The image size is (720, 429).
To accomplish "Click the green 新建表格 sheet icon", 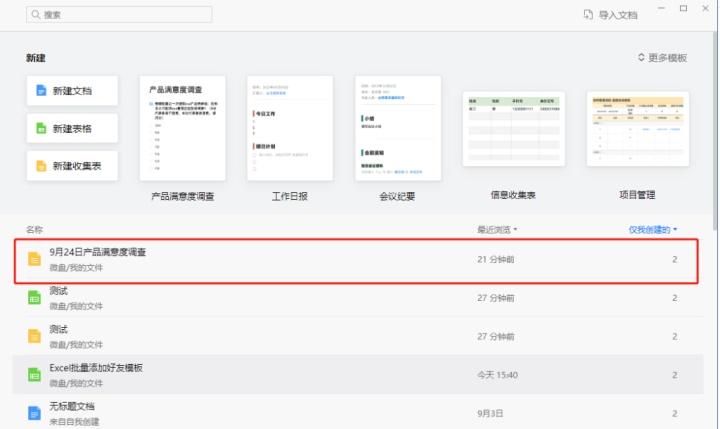I will [x=41, y=128].
